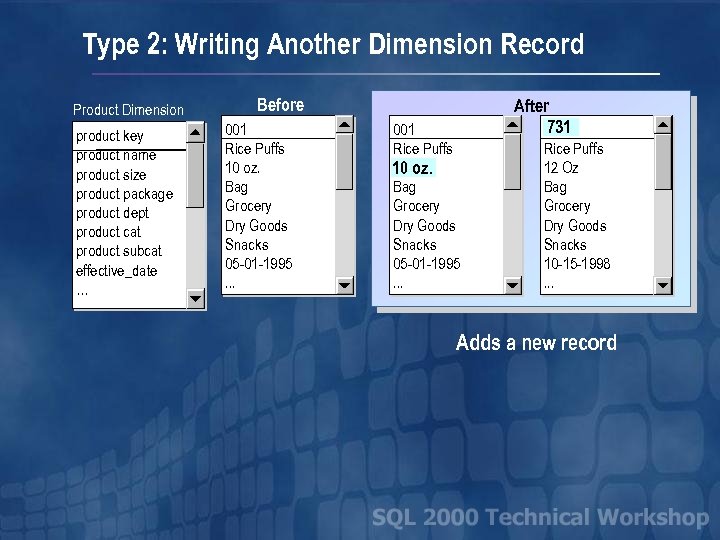
Task: Click 'Grocery' in the 731 record
Action: pos(567,206)
